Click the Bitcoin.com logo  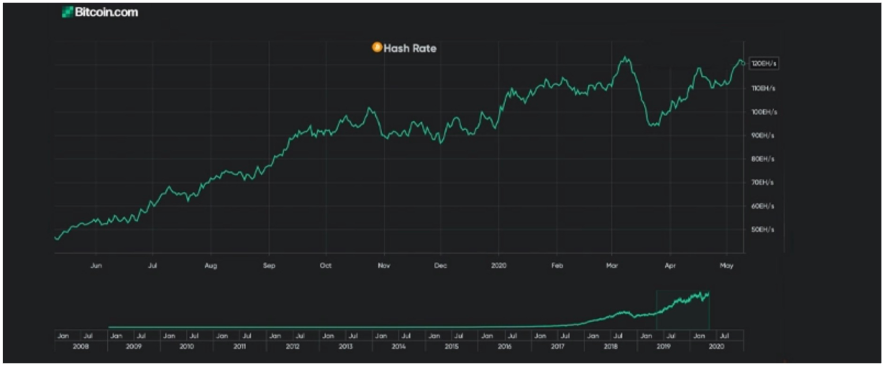coord(100,12)
